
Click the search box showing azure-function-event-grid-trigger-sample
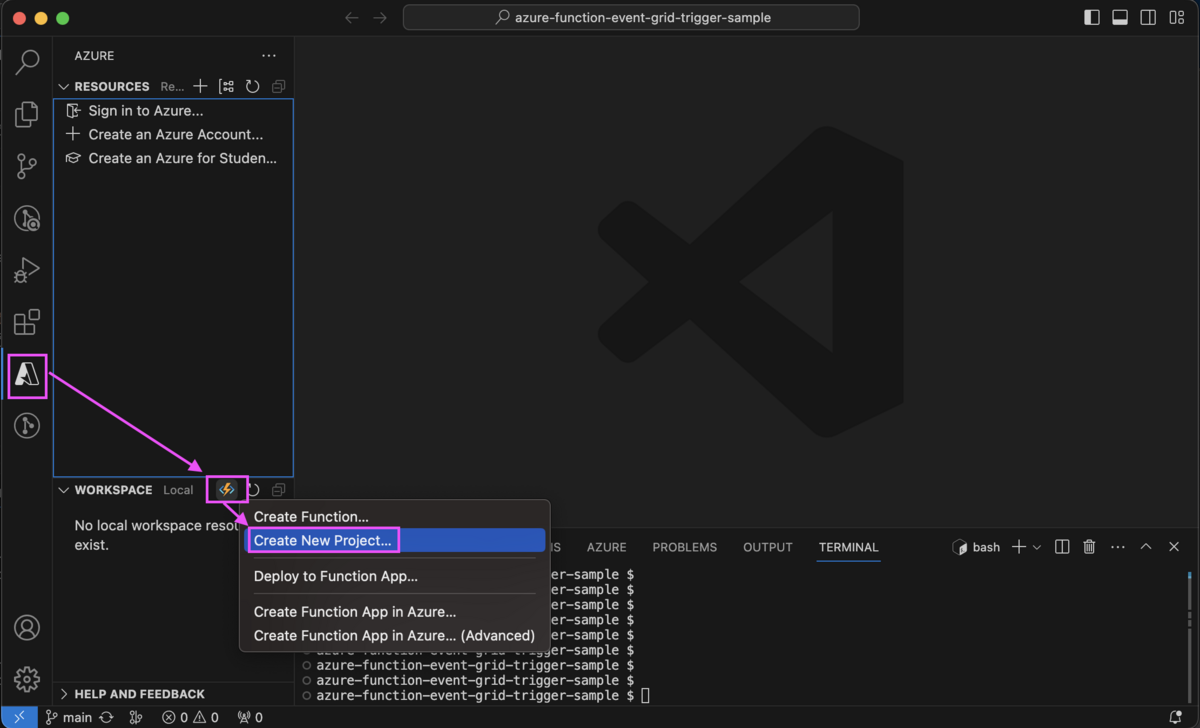tap(630, 17)
